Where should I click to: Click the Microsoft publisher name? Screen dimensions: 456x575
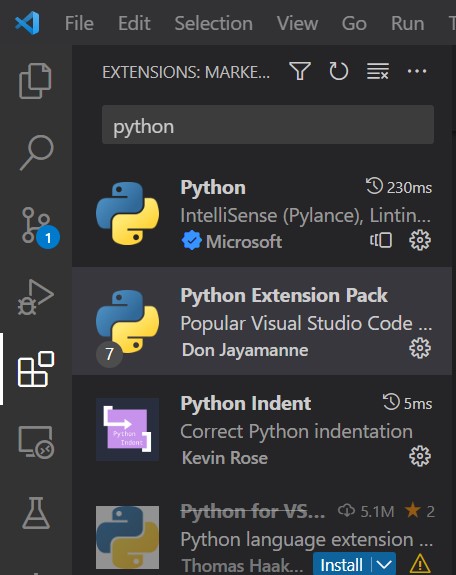tap(244, 242)
